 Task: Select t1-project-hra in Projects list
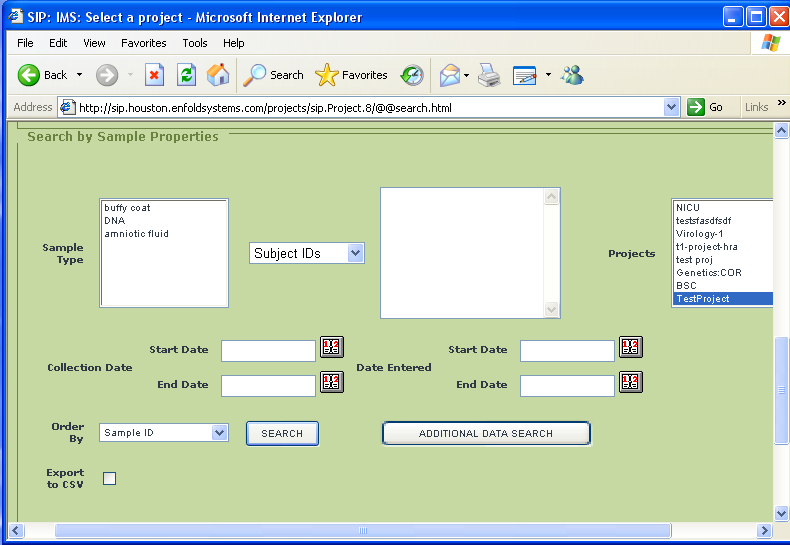point(723,247)
